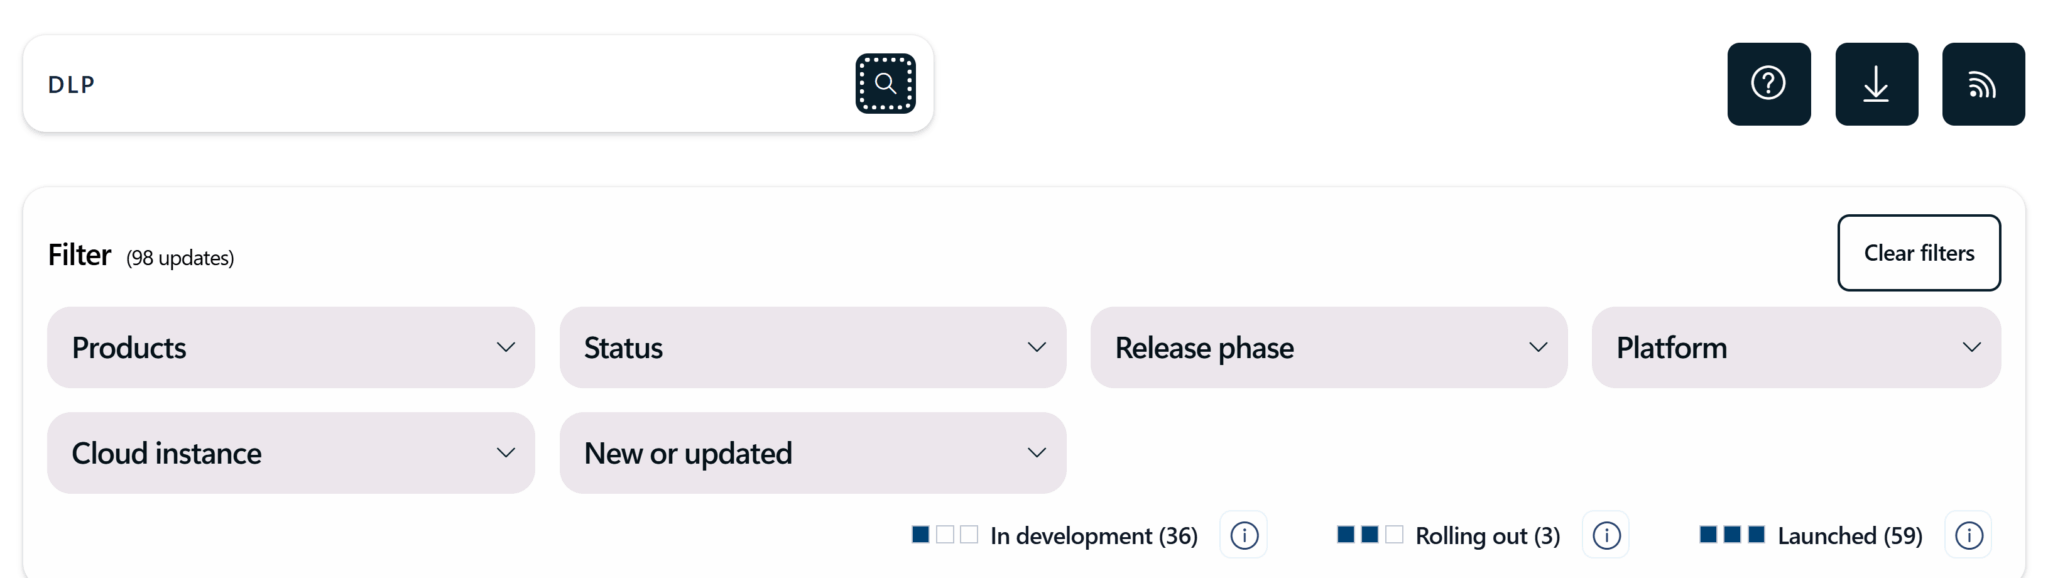This screenshot has height=578, width=2048.
Task: Toggle the Rolling out (3) filter
Action: click(x=1487, y=536)
